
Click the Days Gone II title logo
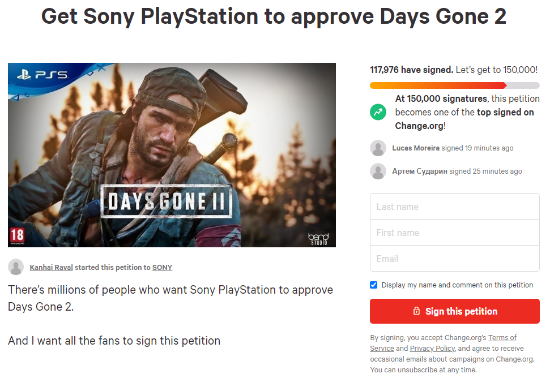coord(166,201)
